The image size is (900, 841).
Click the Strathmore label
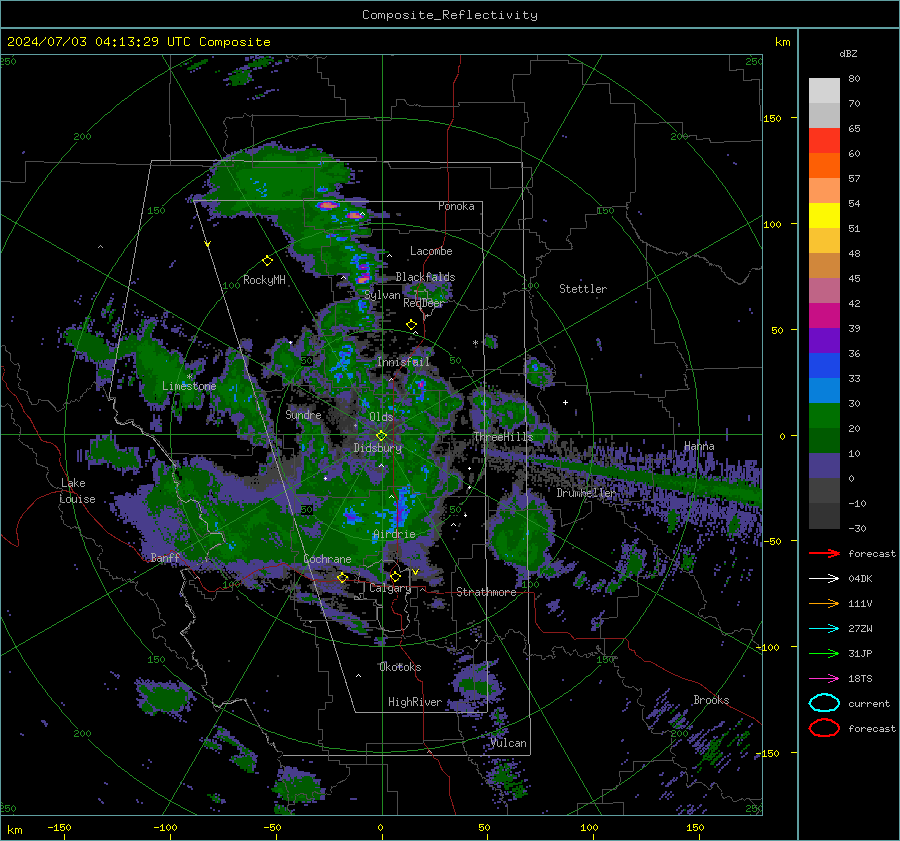[486, 592]
